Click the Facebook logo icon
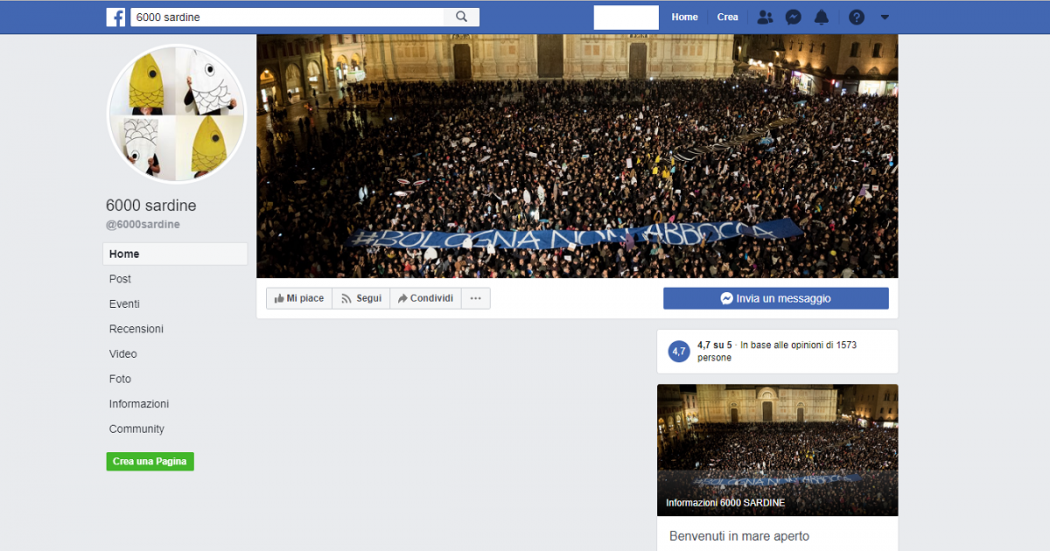The height and width of the screenshot is (551, 1050). pos(115,17)
